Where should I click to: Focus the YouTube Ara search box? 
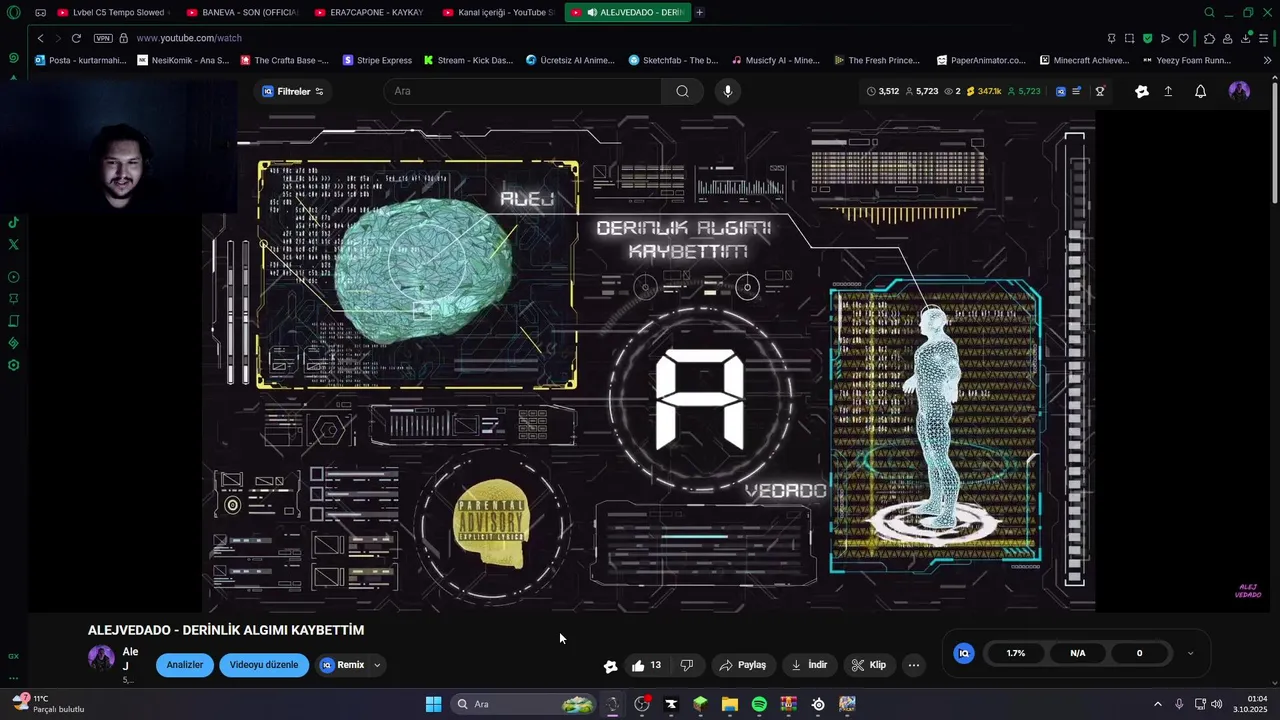[523, 91]
